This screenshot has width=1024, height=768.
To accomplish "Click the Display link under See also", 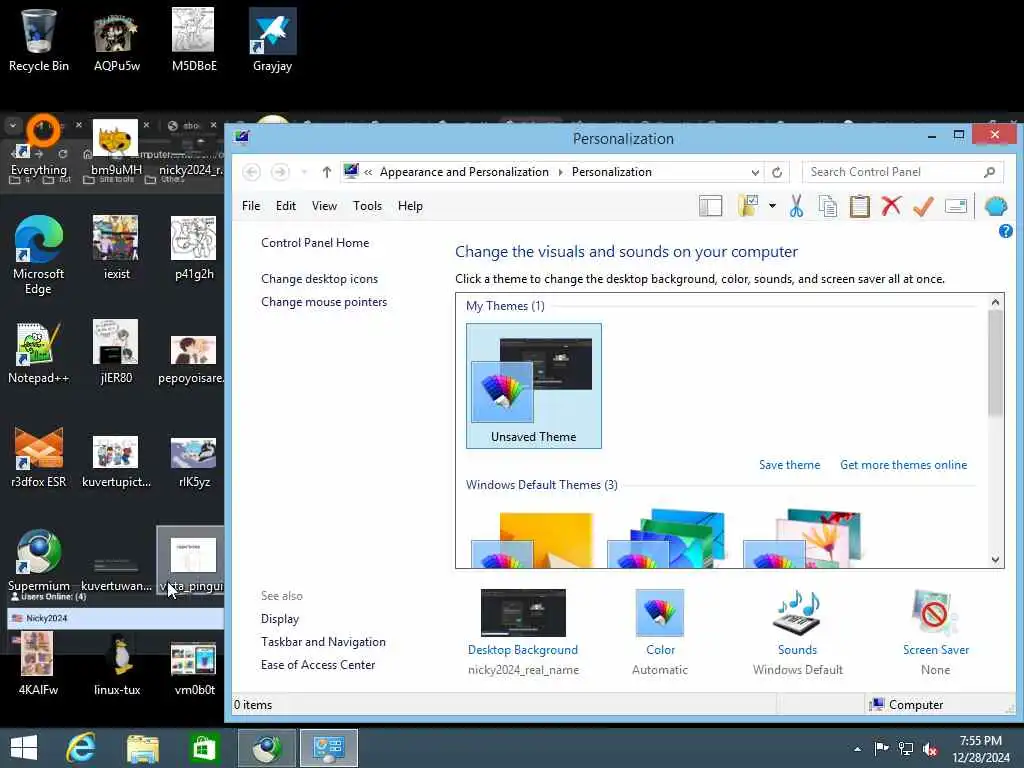I will tap(280, 619).
